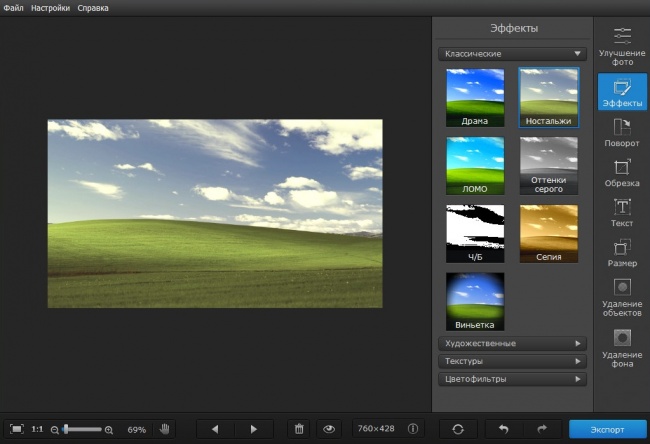Viewport: 650px width, 444px height.
Task: Set zoom to 1:1 actual size
Action: coord(37,429)
